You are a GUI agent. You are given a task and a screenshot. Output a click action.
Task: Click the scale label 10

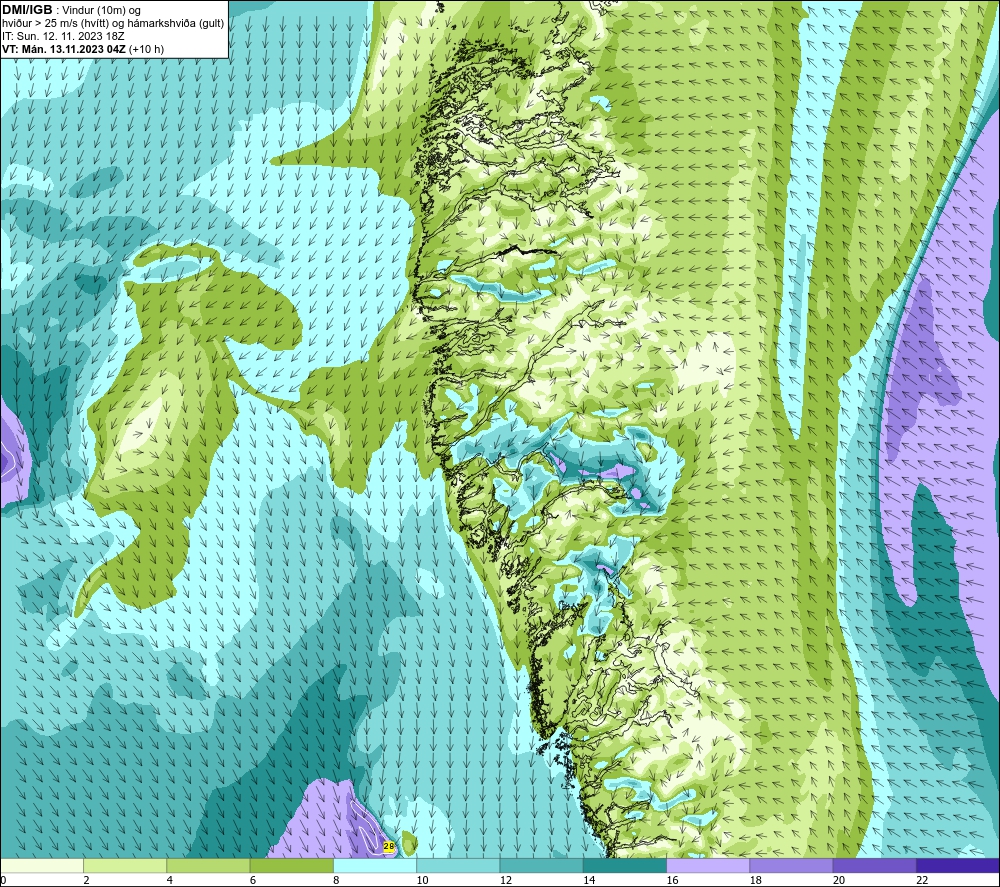click(422, 881)
